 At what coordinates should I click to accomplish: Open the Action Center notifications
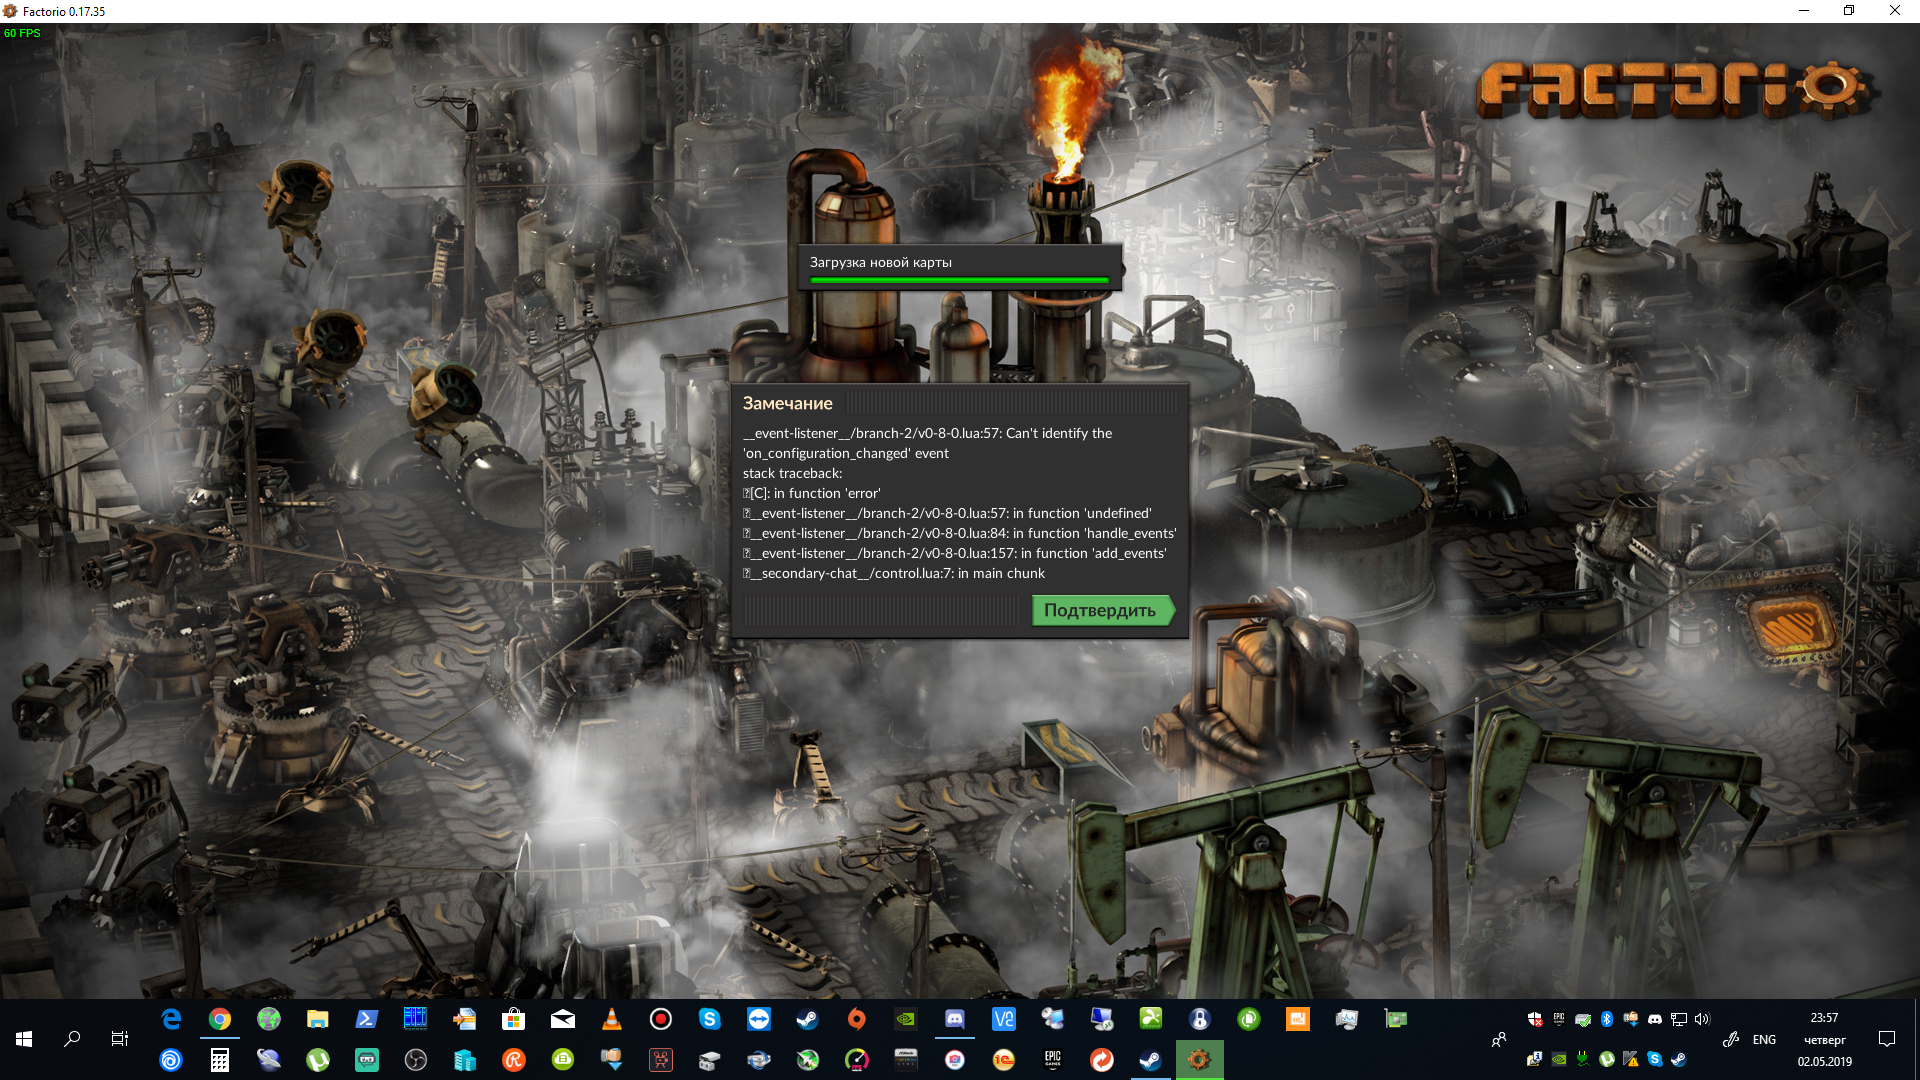1887,1040
